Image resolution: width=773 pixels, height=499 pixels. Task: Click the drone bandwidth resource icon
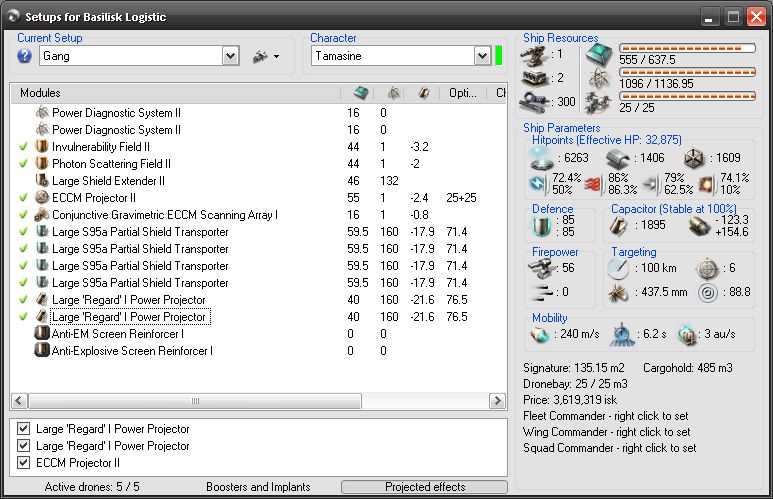(x=598, y=103)
